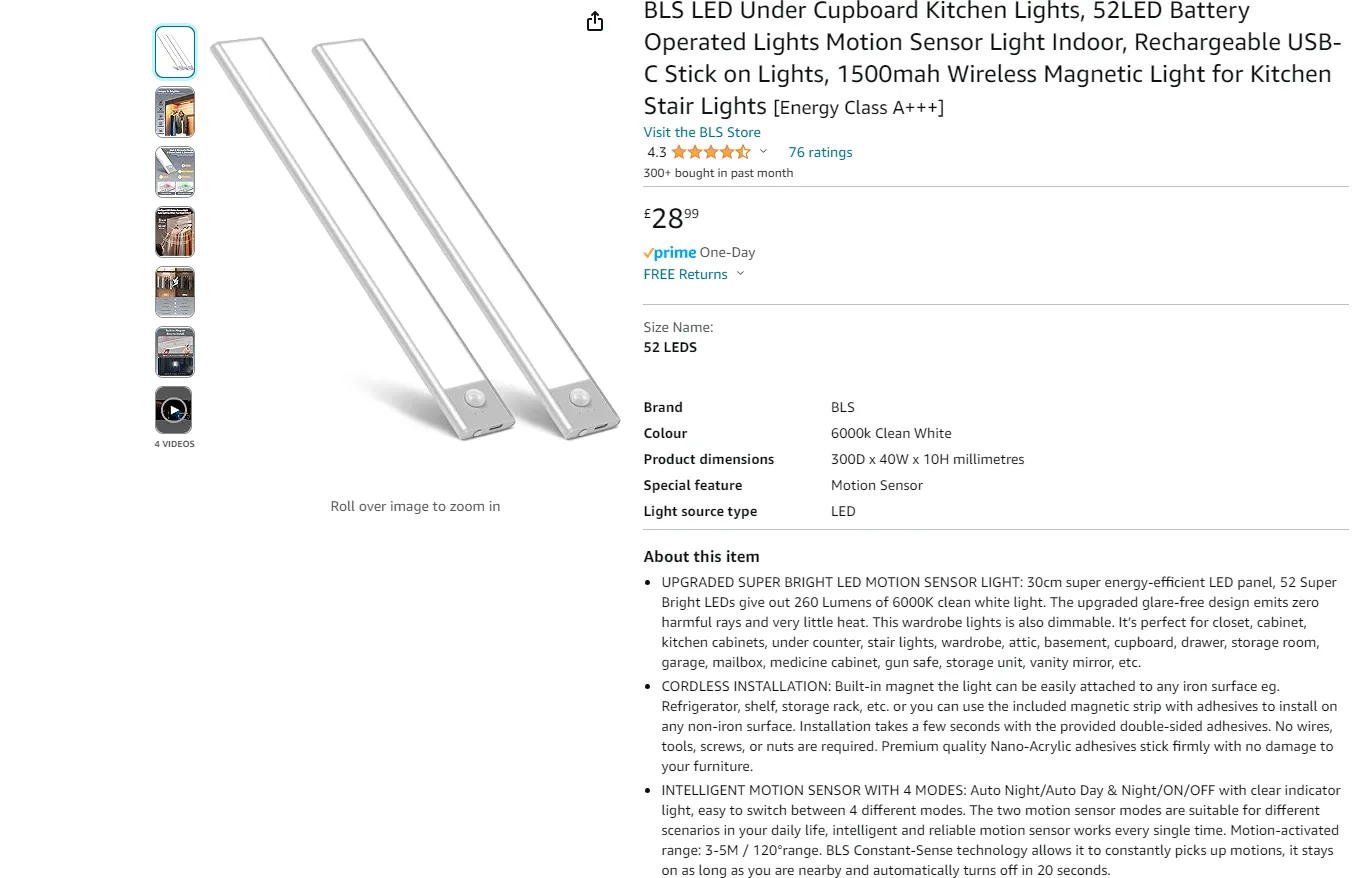Click the 4 VIDEOS label
This screenshot has width=1364, height=878.
point(174,444)
